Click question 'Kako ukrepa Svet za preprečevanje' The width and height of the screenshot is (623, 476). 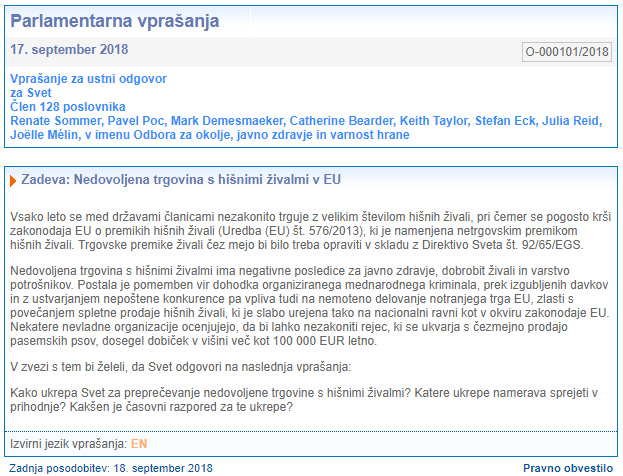pyautogui.click(x=210, y=393)
